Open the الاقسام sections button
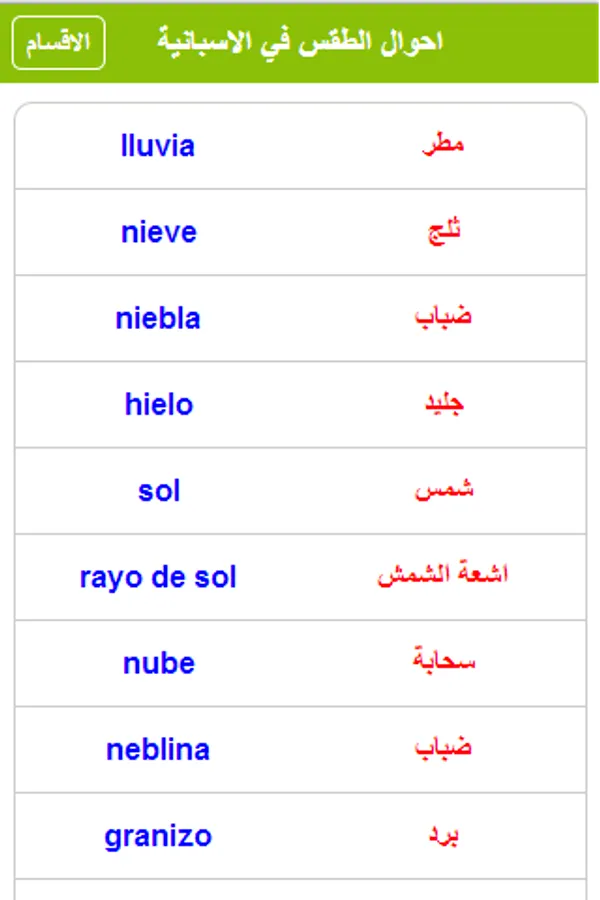The width and height of the screenshot is (600, 900). (x=58, y=44)
